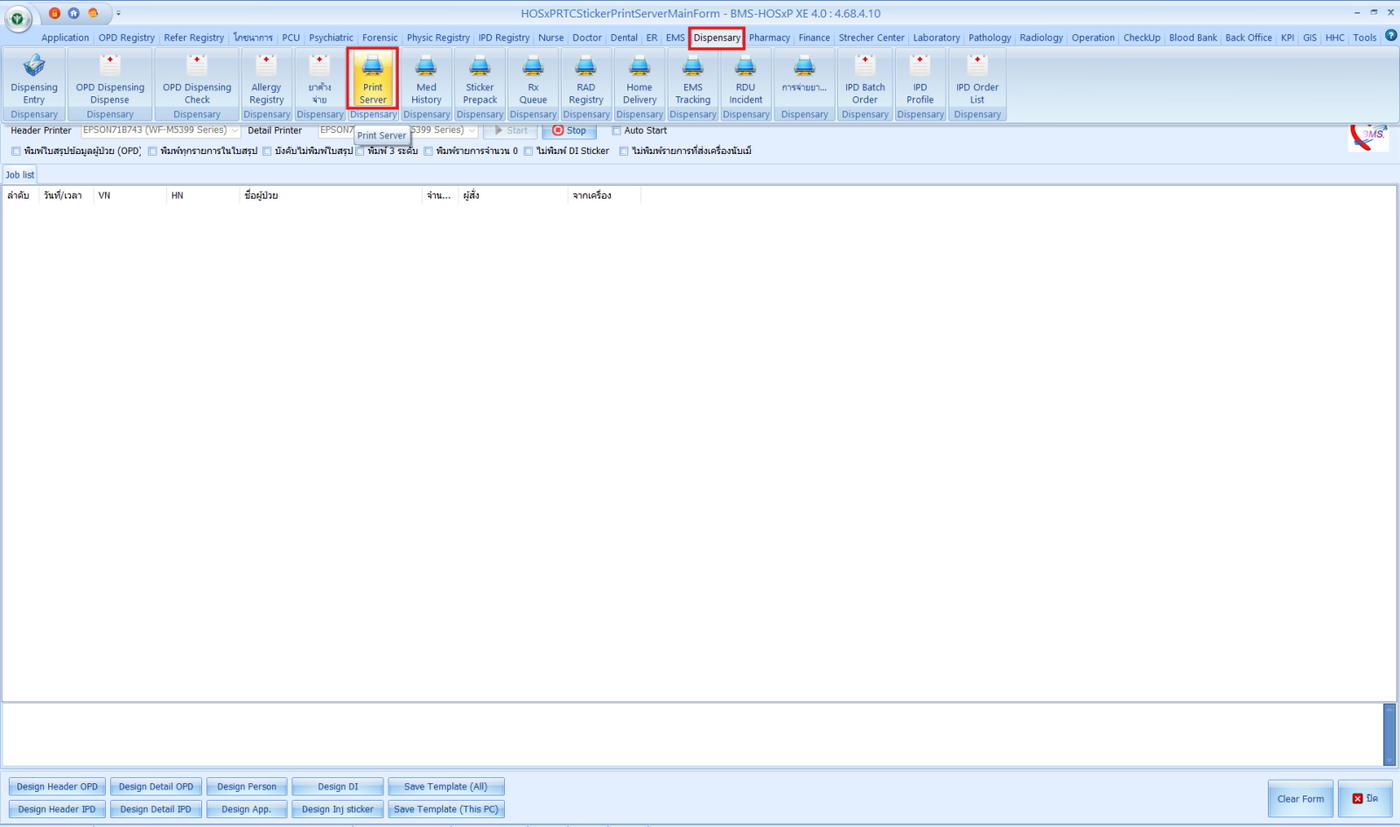Click the Design App. button
This screenshot has width=1400, height=827.
[x=247, y=809]
